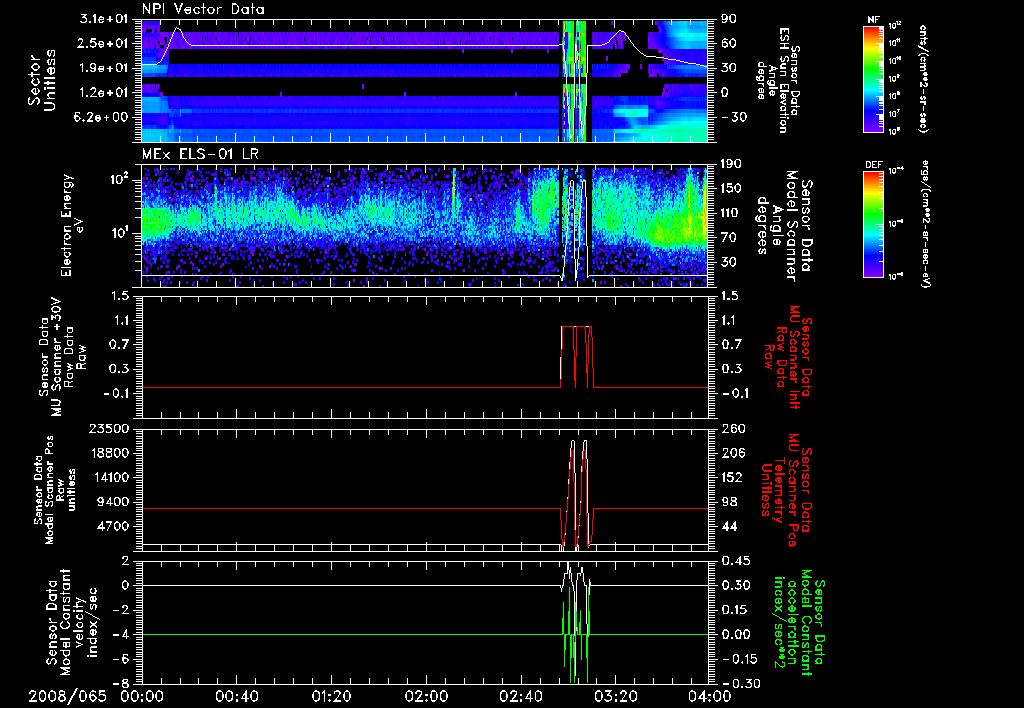
Task: Click the "04:00" time axis label
Action: (710, 696)
